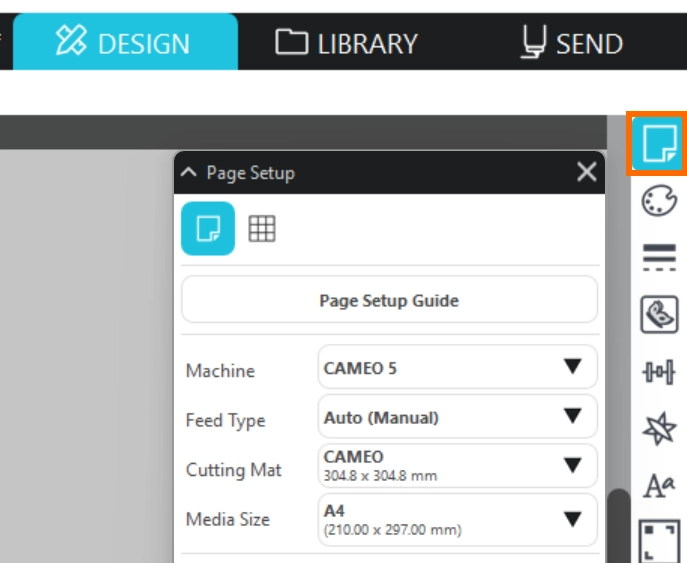Open the Image Effects panel
Screen dimensions: 687x563
[x=659, y=315]
